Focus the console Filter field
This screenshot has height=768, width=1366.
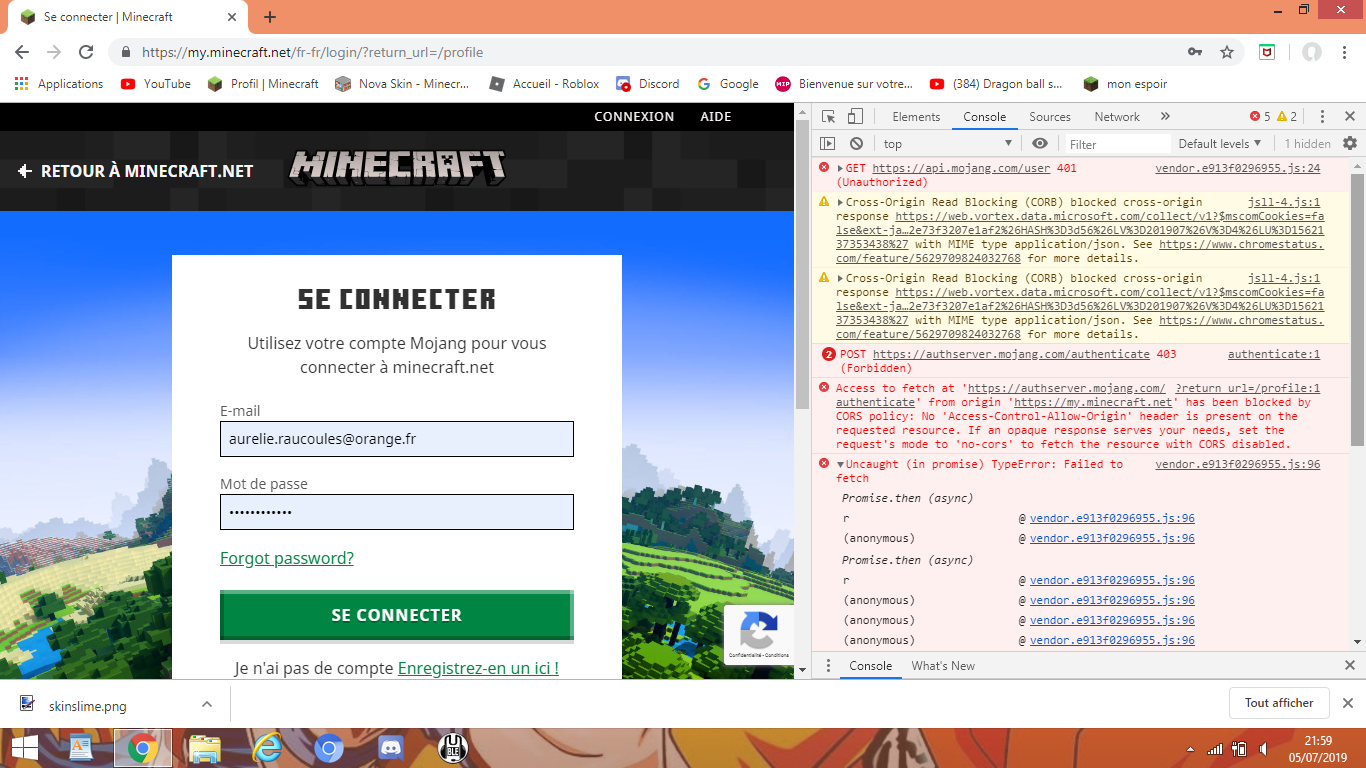pyautogui.click(x=1118, y=144)
